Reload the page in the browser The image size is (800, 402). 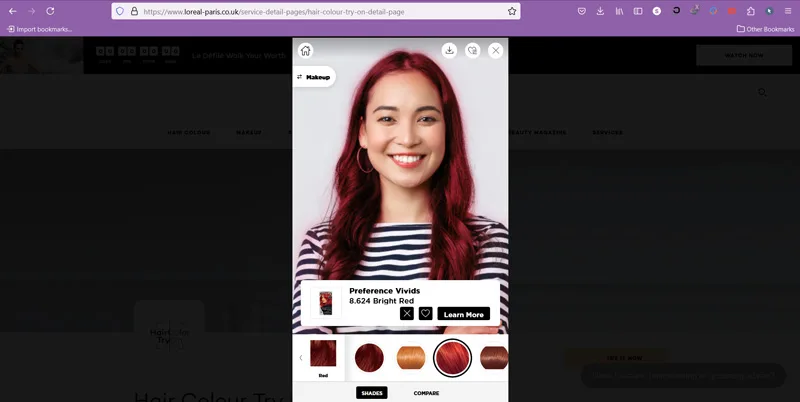(x=50, y=11)
